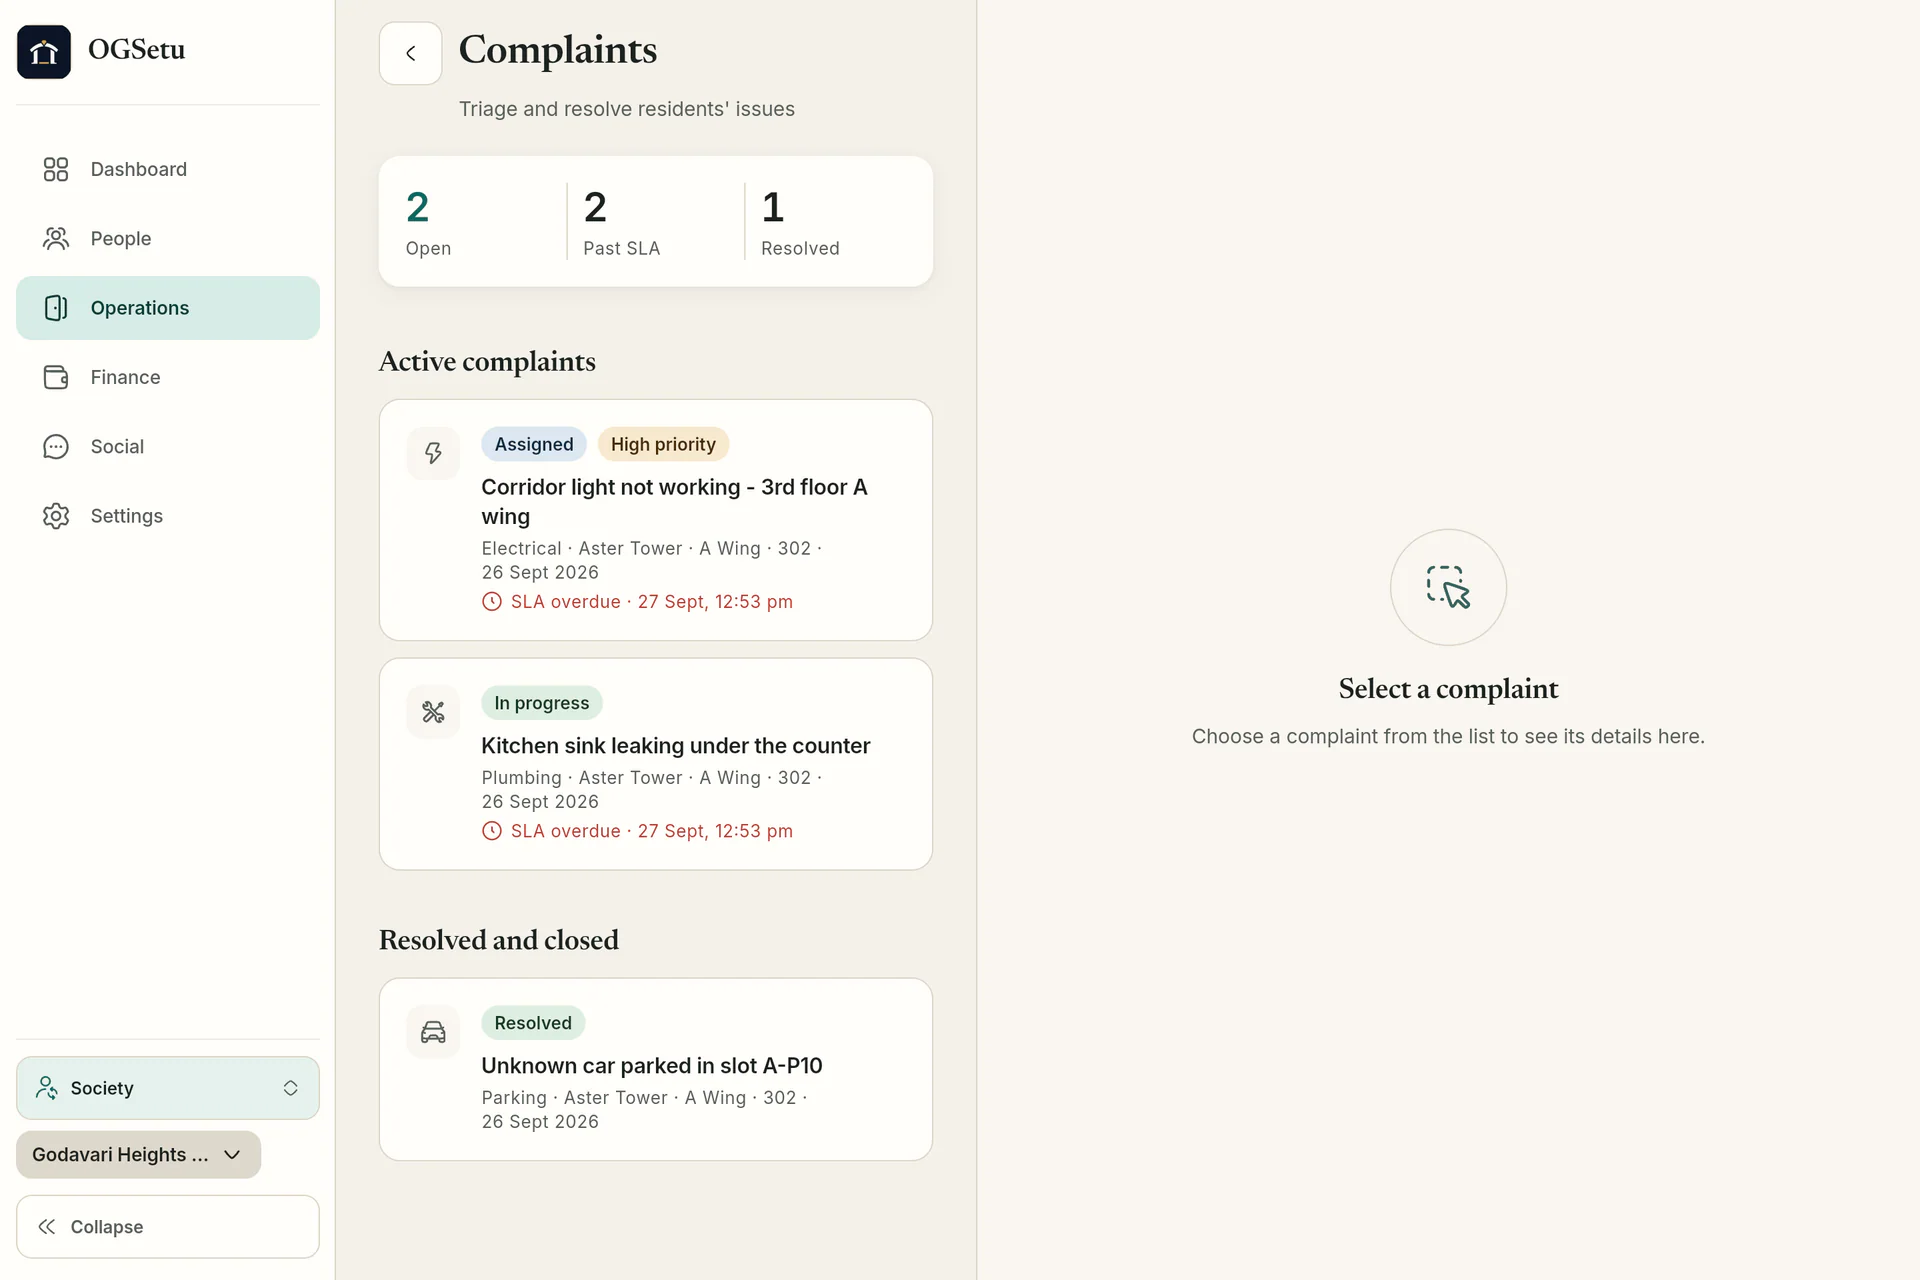Click the double-chevron Collapse icon
Viewport: 1920px width, 1280px height.
tap(46, 1227)
